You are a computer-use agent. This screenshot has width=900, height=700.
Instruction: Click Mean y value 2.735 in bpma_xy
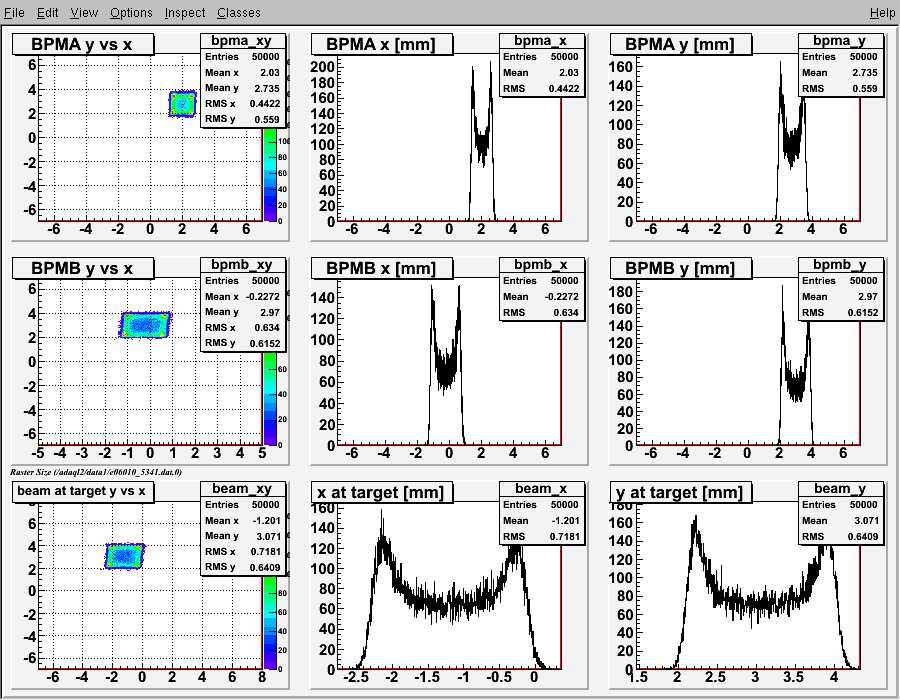point(267,88)
